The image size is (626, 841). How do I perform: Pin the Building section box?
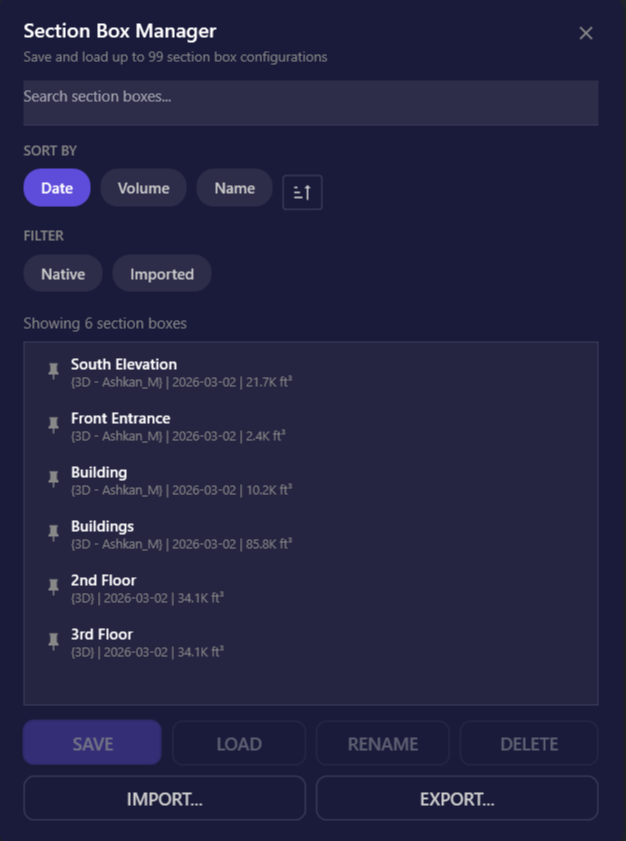point(52,478)
